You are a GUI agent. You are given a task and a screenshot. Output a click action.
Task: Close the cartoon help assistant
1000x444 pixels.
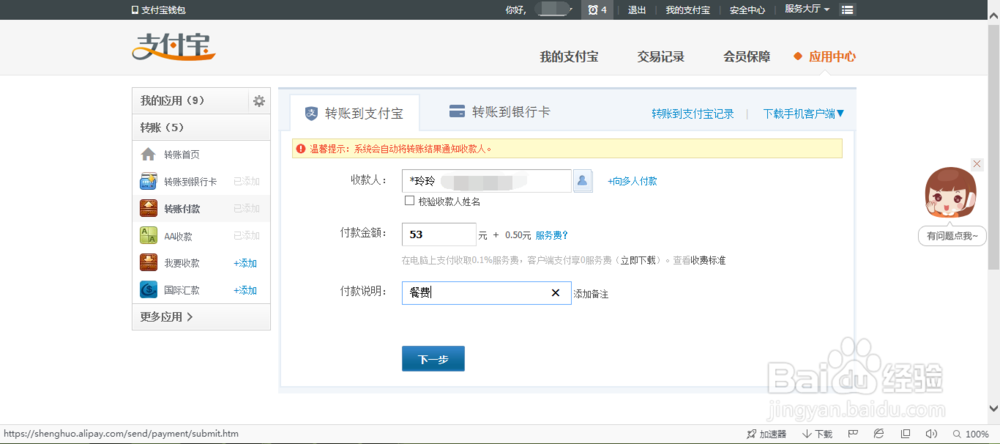pos(977,165)
